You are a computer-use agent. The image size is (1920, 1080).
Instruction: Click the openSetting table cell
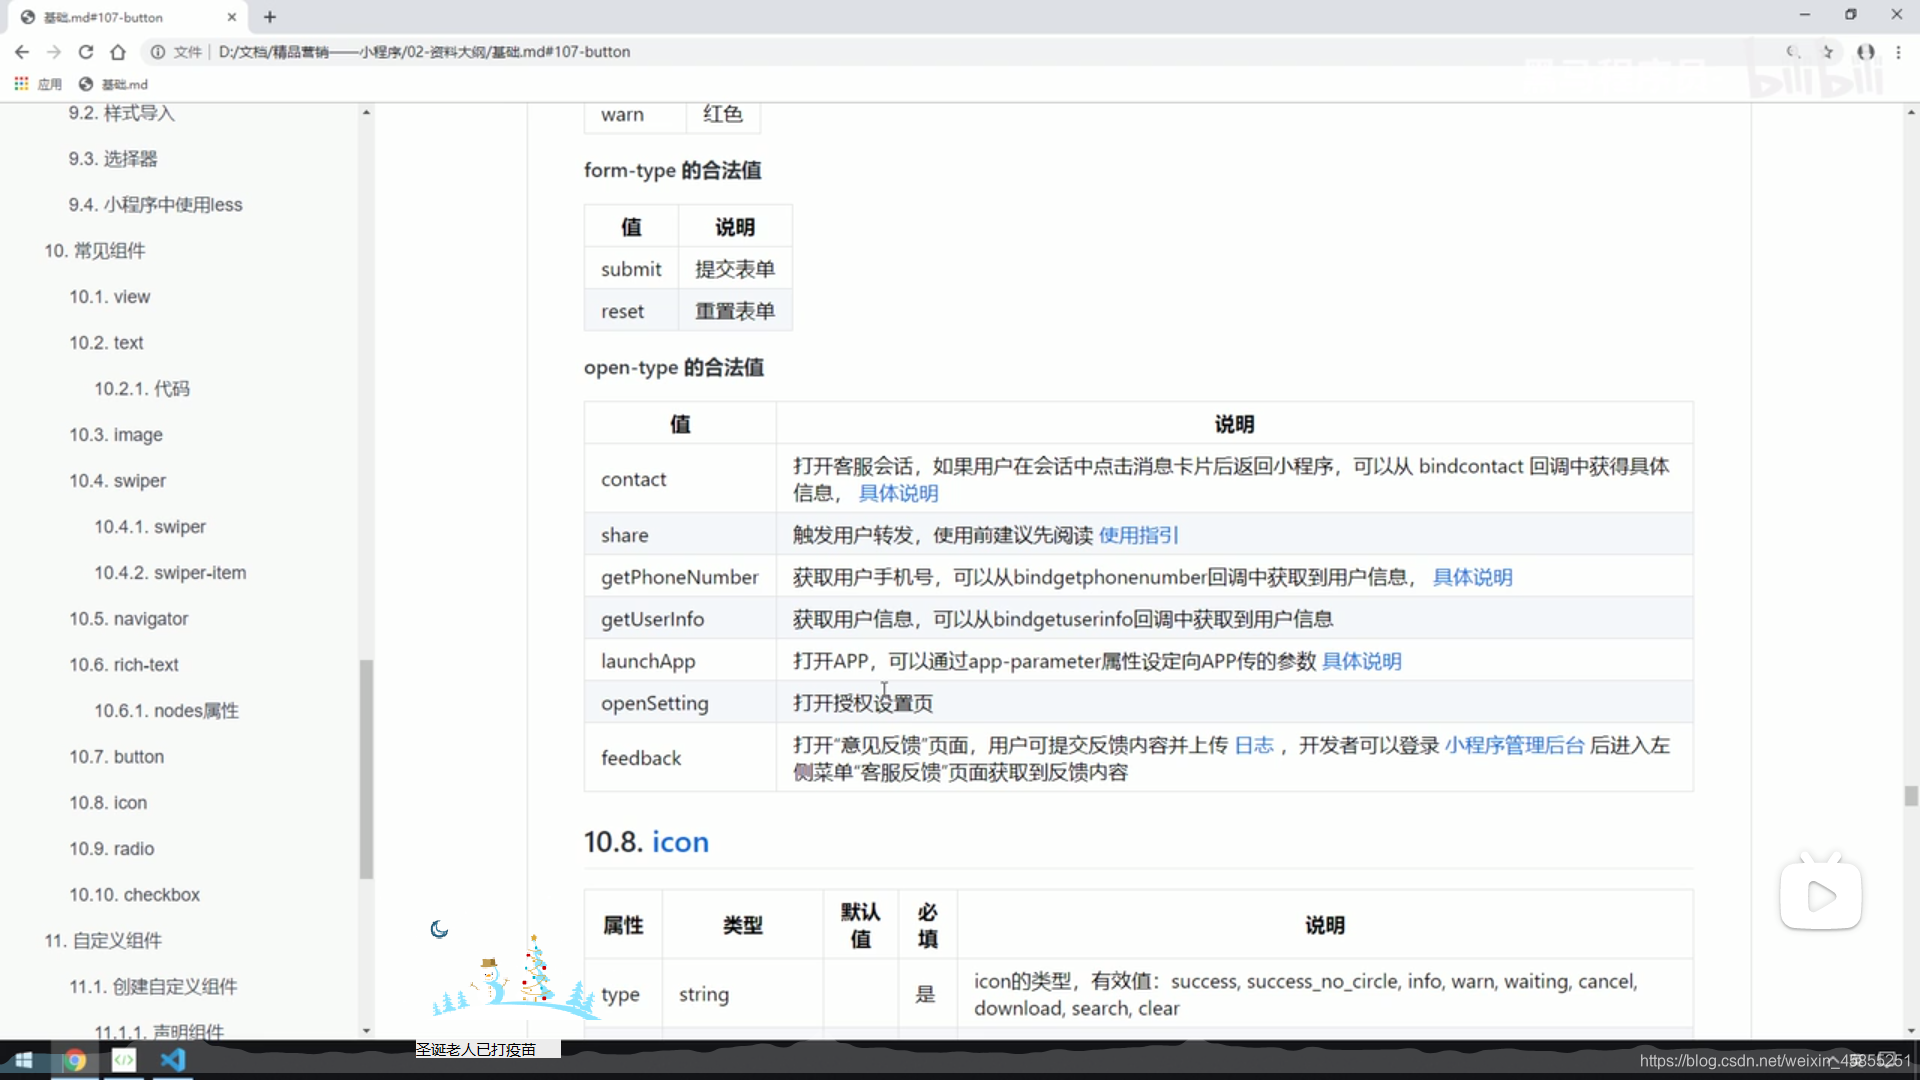click(x=680, y=703)
